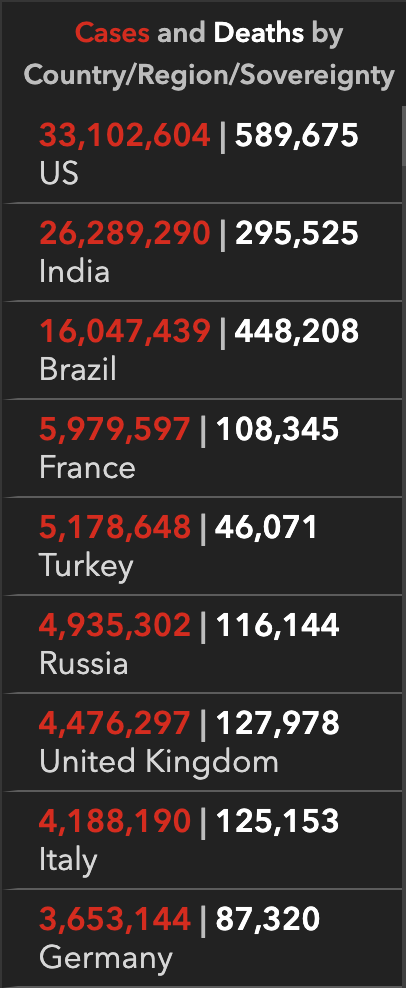Select the Turkey list row

[x=202, y=546]
